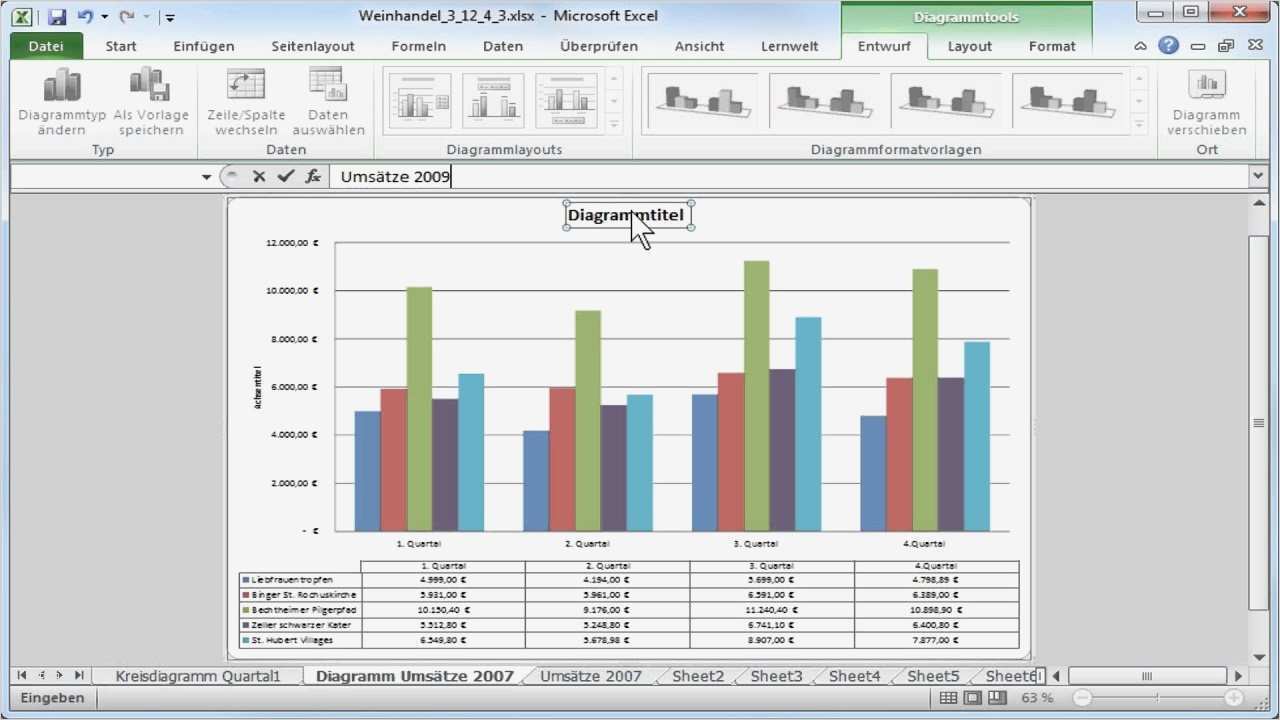
Task: Switch to Page Break Preview view
Action: coord(995,697)
